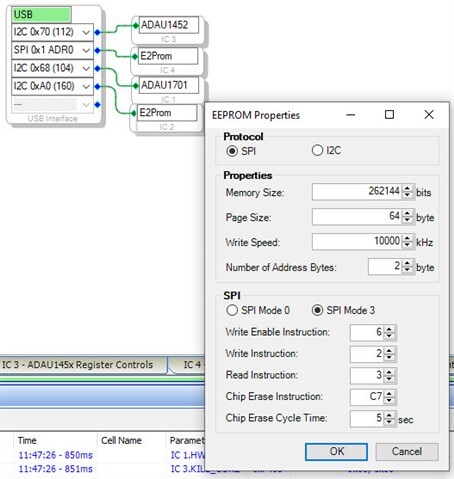Click the Time column header
This screenshot has width=454, height=479.
coord(27,440)
